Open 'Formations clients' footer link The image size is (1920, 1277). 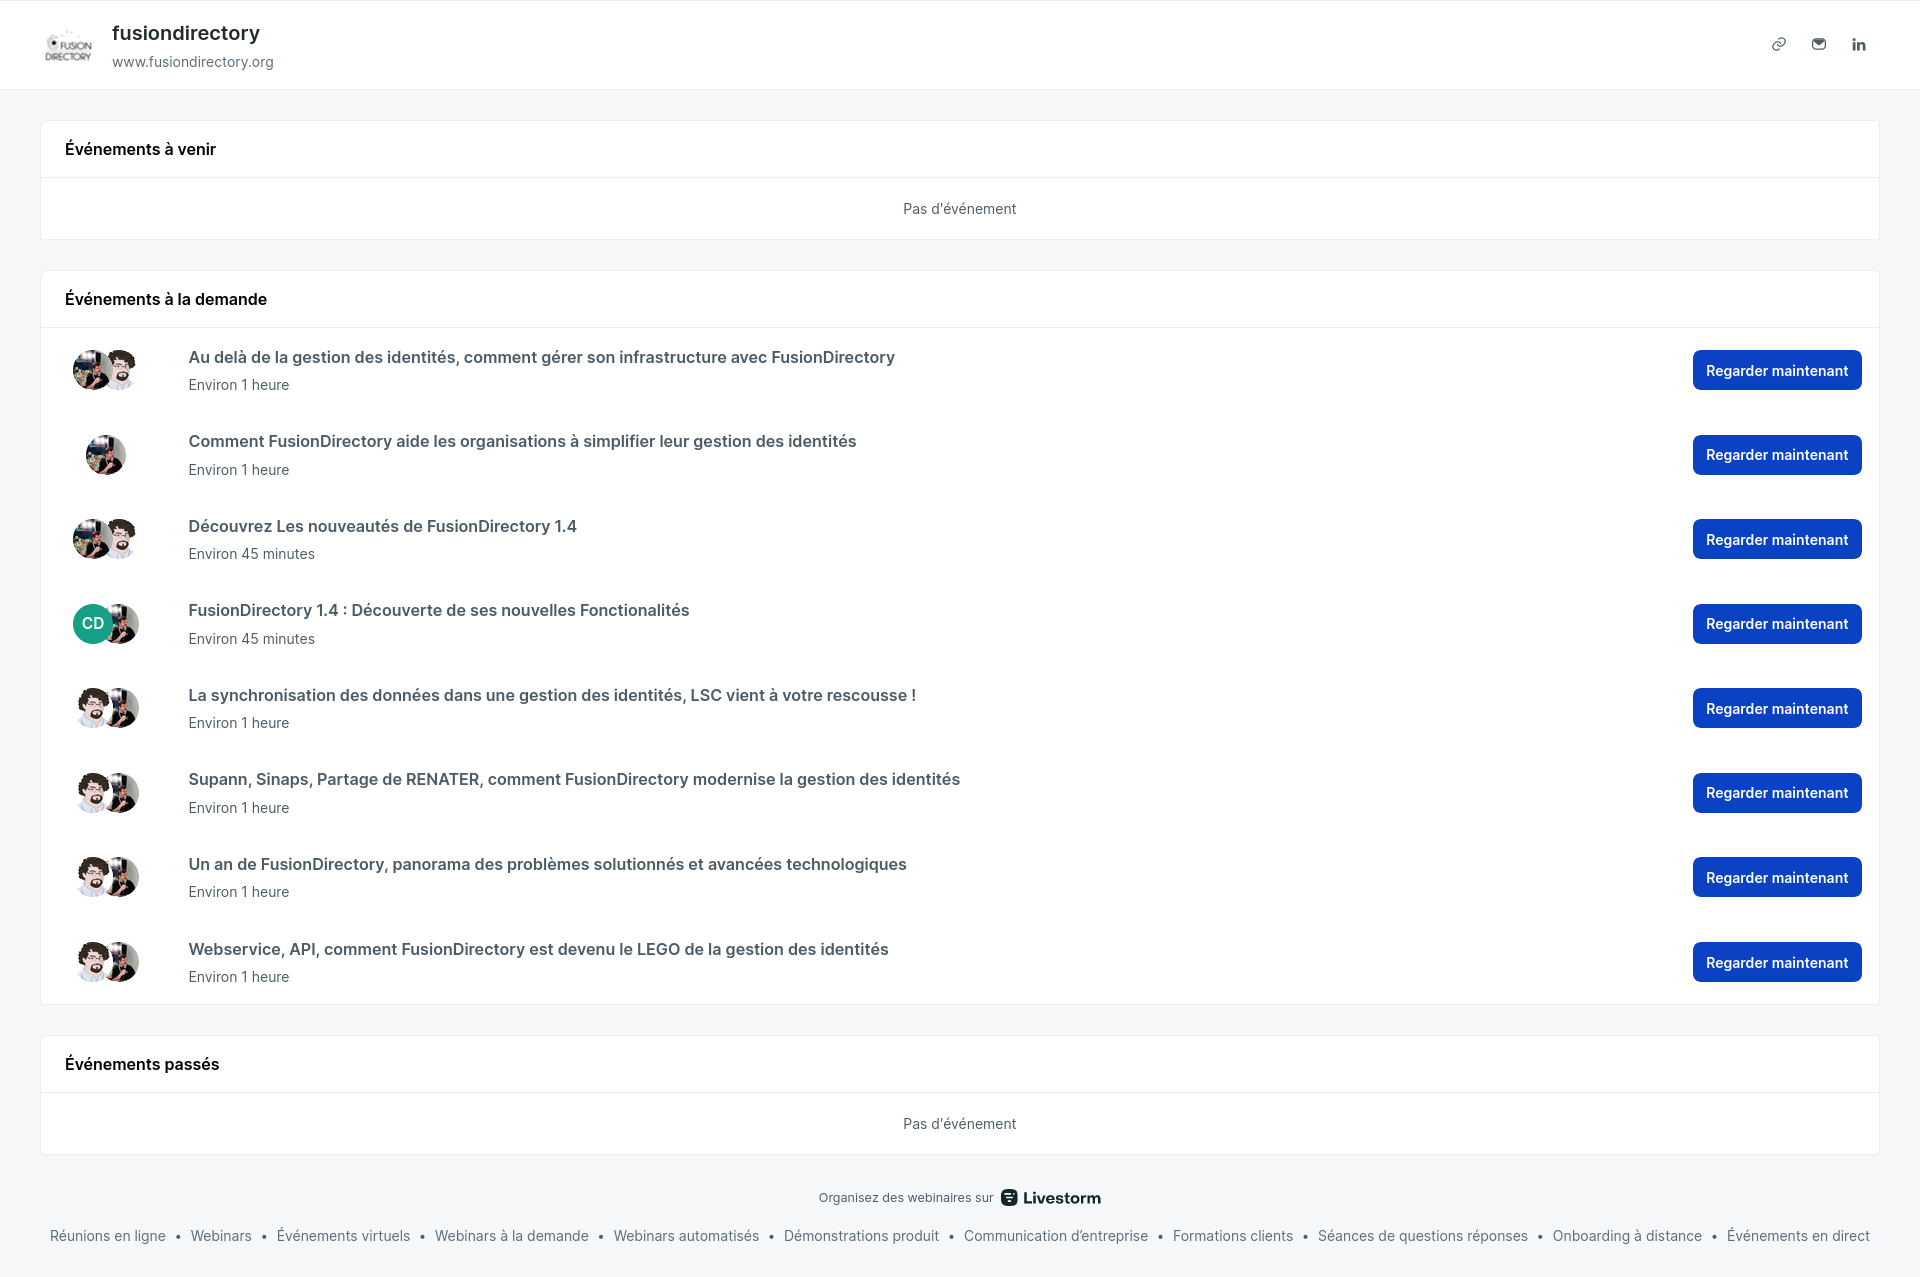click(1233, 1236)
